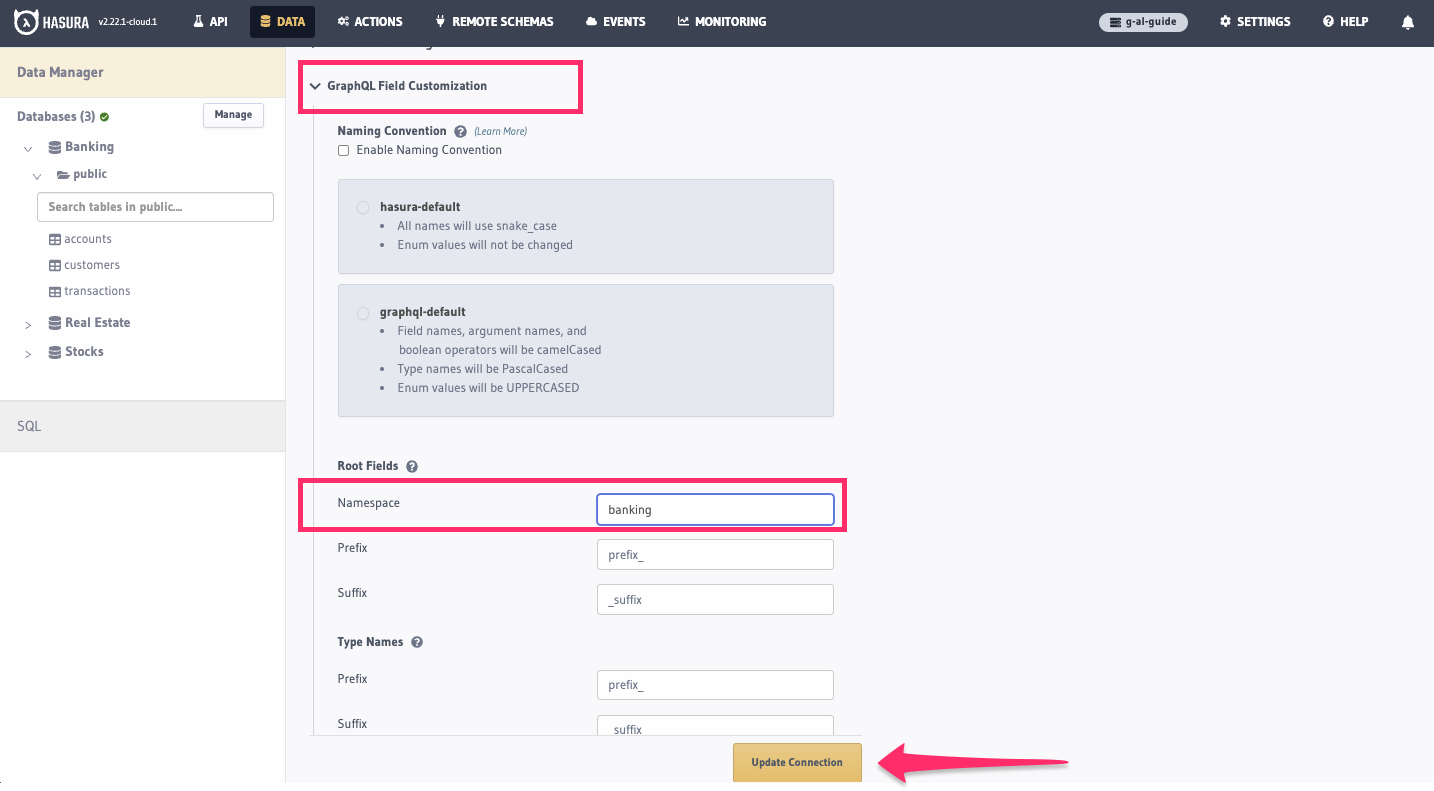
Task: Click the Type Names help question mark
Action: pyautogui.click(x=417, y=642)
